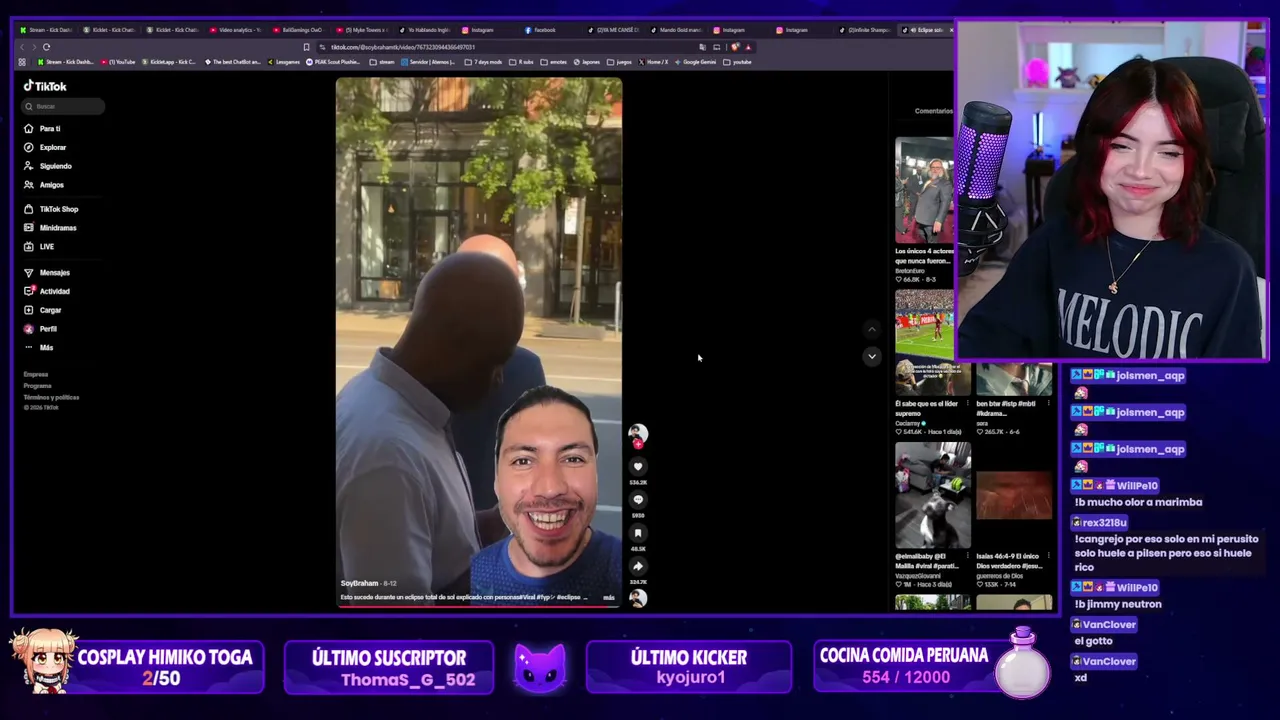This screenshot has width=1280, height=720.
Task: Open comments with the speech bubble icon
Action: 638,499
